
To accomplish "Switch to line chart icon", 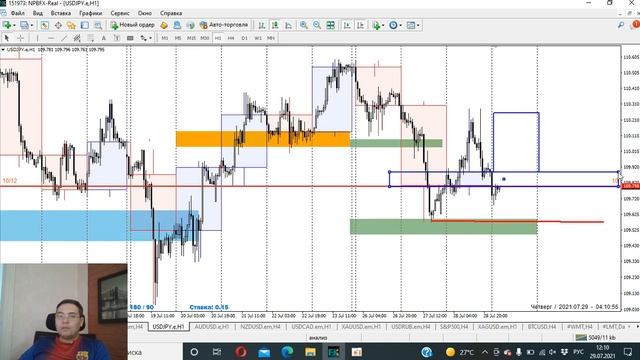I will (289, 25).
